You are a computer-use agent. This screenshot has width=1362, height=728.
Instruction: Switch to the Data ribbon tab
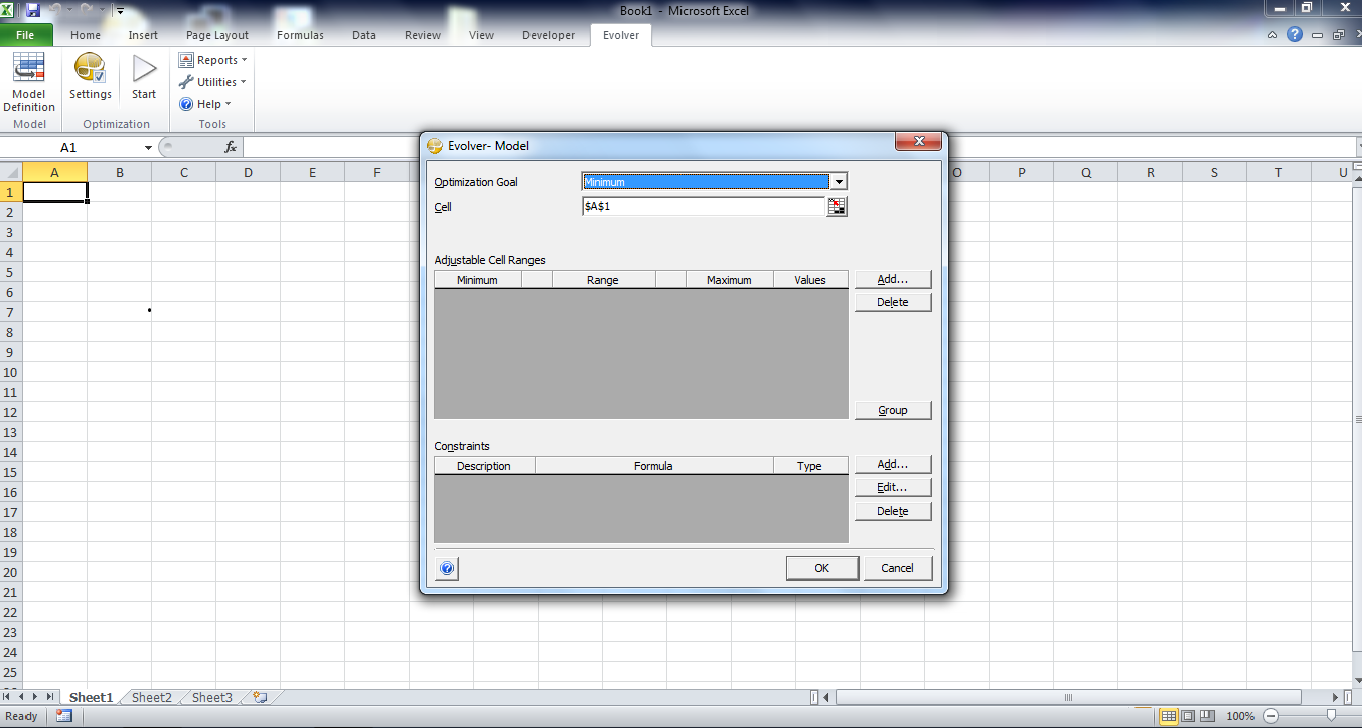pyautogui.click(x=364, y=35)
